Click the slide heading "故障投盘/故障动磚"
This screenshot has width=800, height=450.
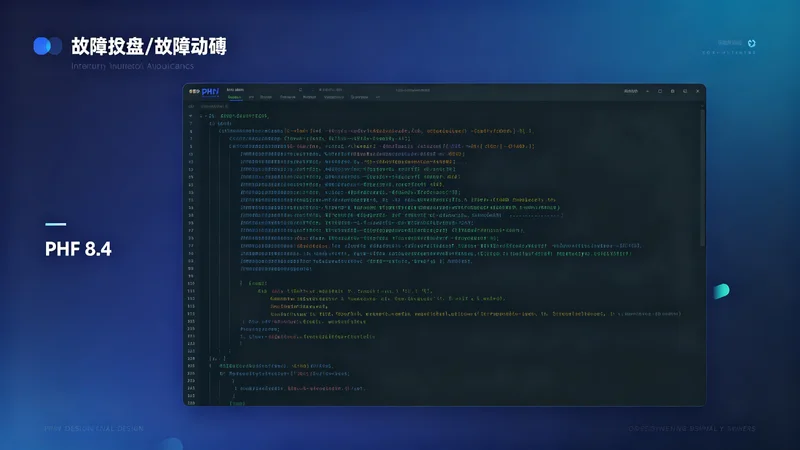pos(148,46)
